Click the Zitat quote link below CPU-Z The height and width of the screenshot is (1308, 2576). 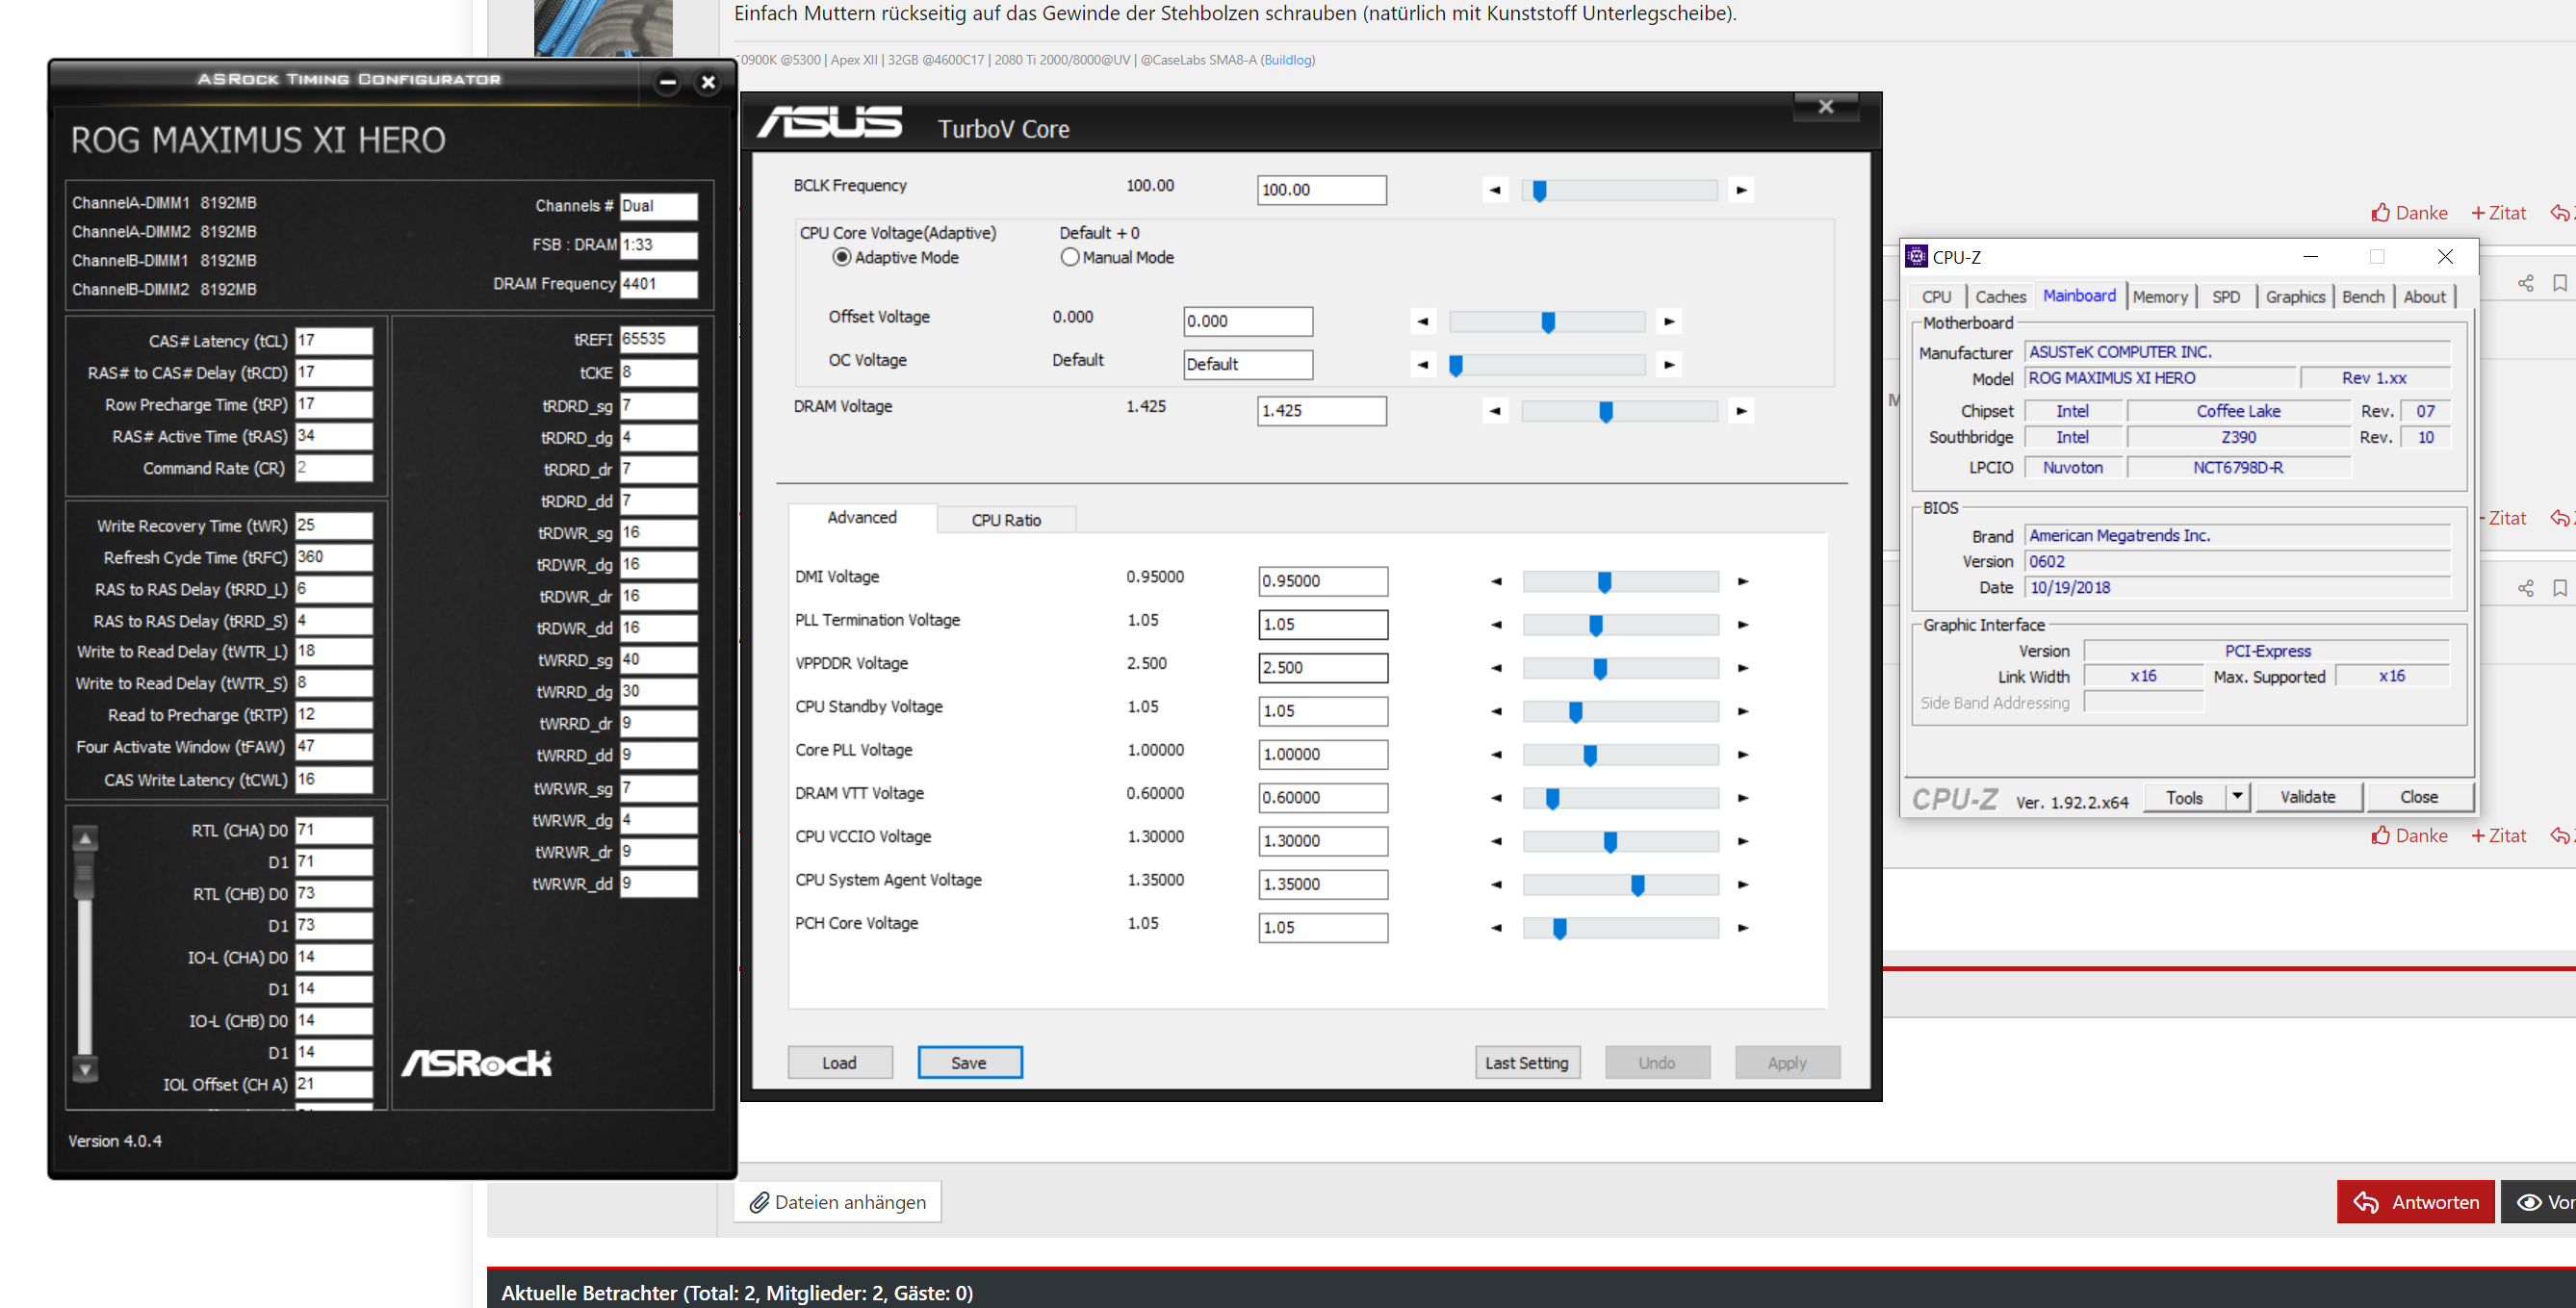[2498, 835]
